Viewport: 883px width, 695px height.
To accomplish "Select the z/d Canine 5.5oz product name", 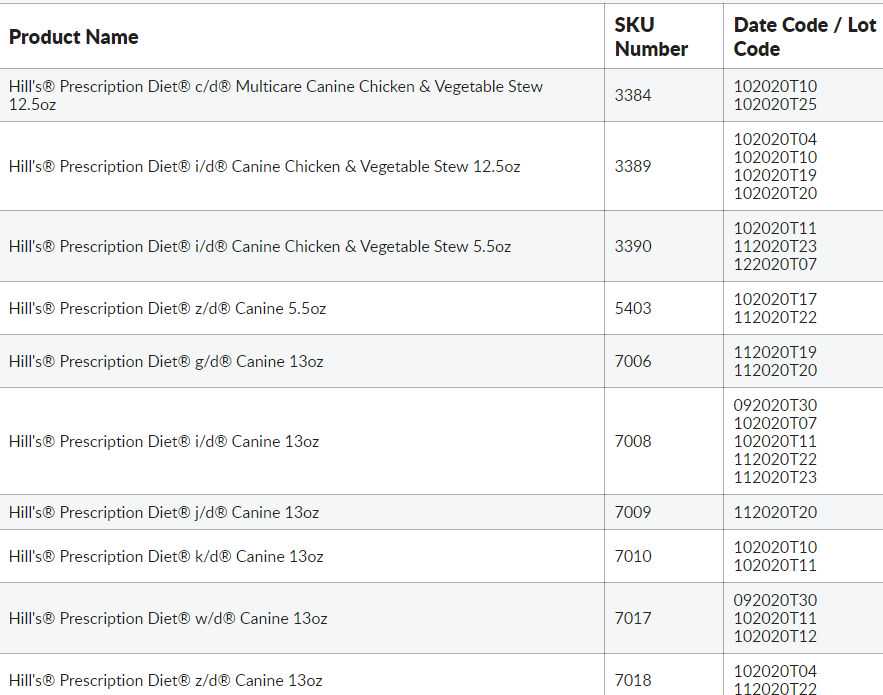I will [168, 308].
